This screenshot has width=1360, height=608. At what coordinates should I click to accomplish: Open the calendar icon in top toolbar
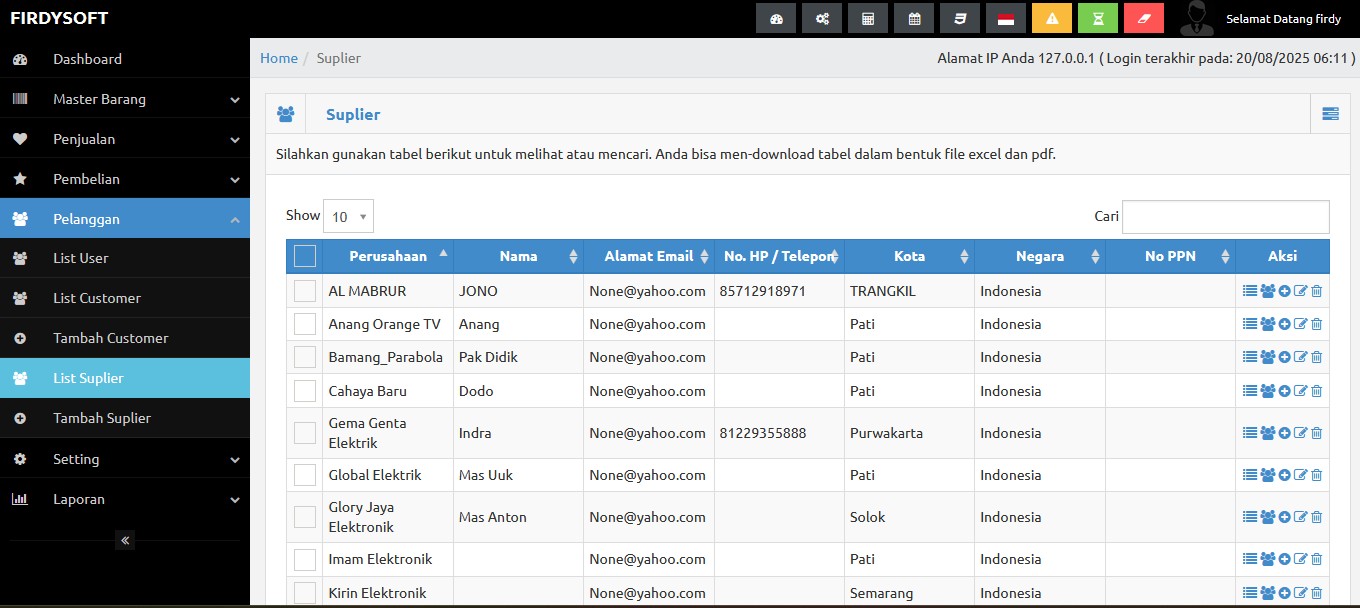[914, 19]
